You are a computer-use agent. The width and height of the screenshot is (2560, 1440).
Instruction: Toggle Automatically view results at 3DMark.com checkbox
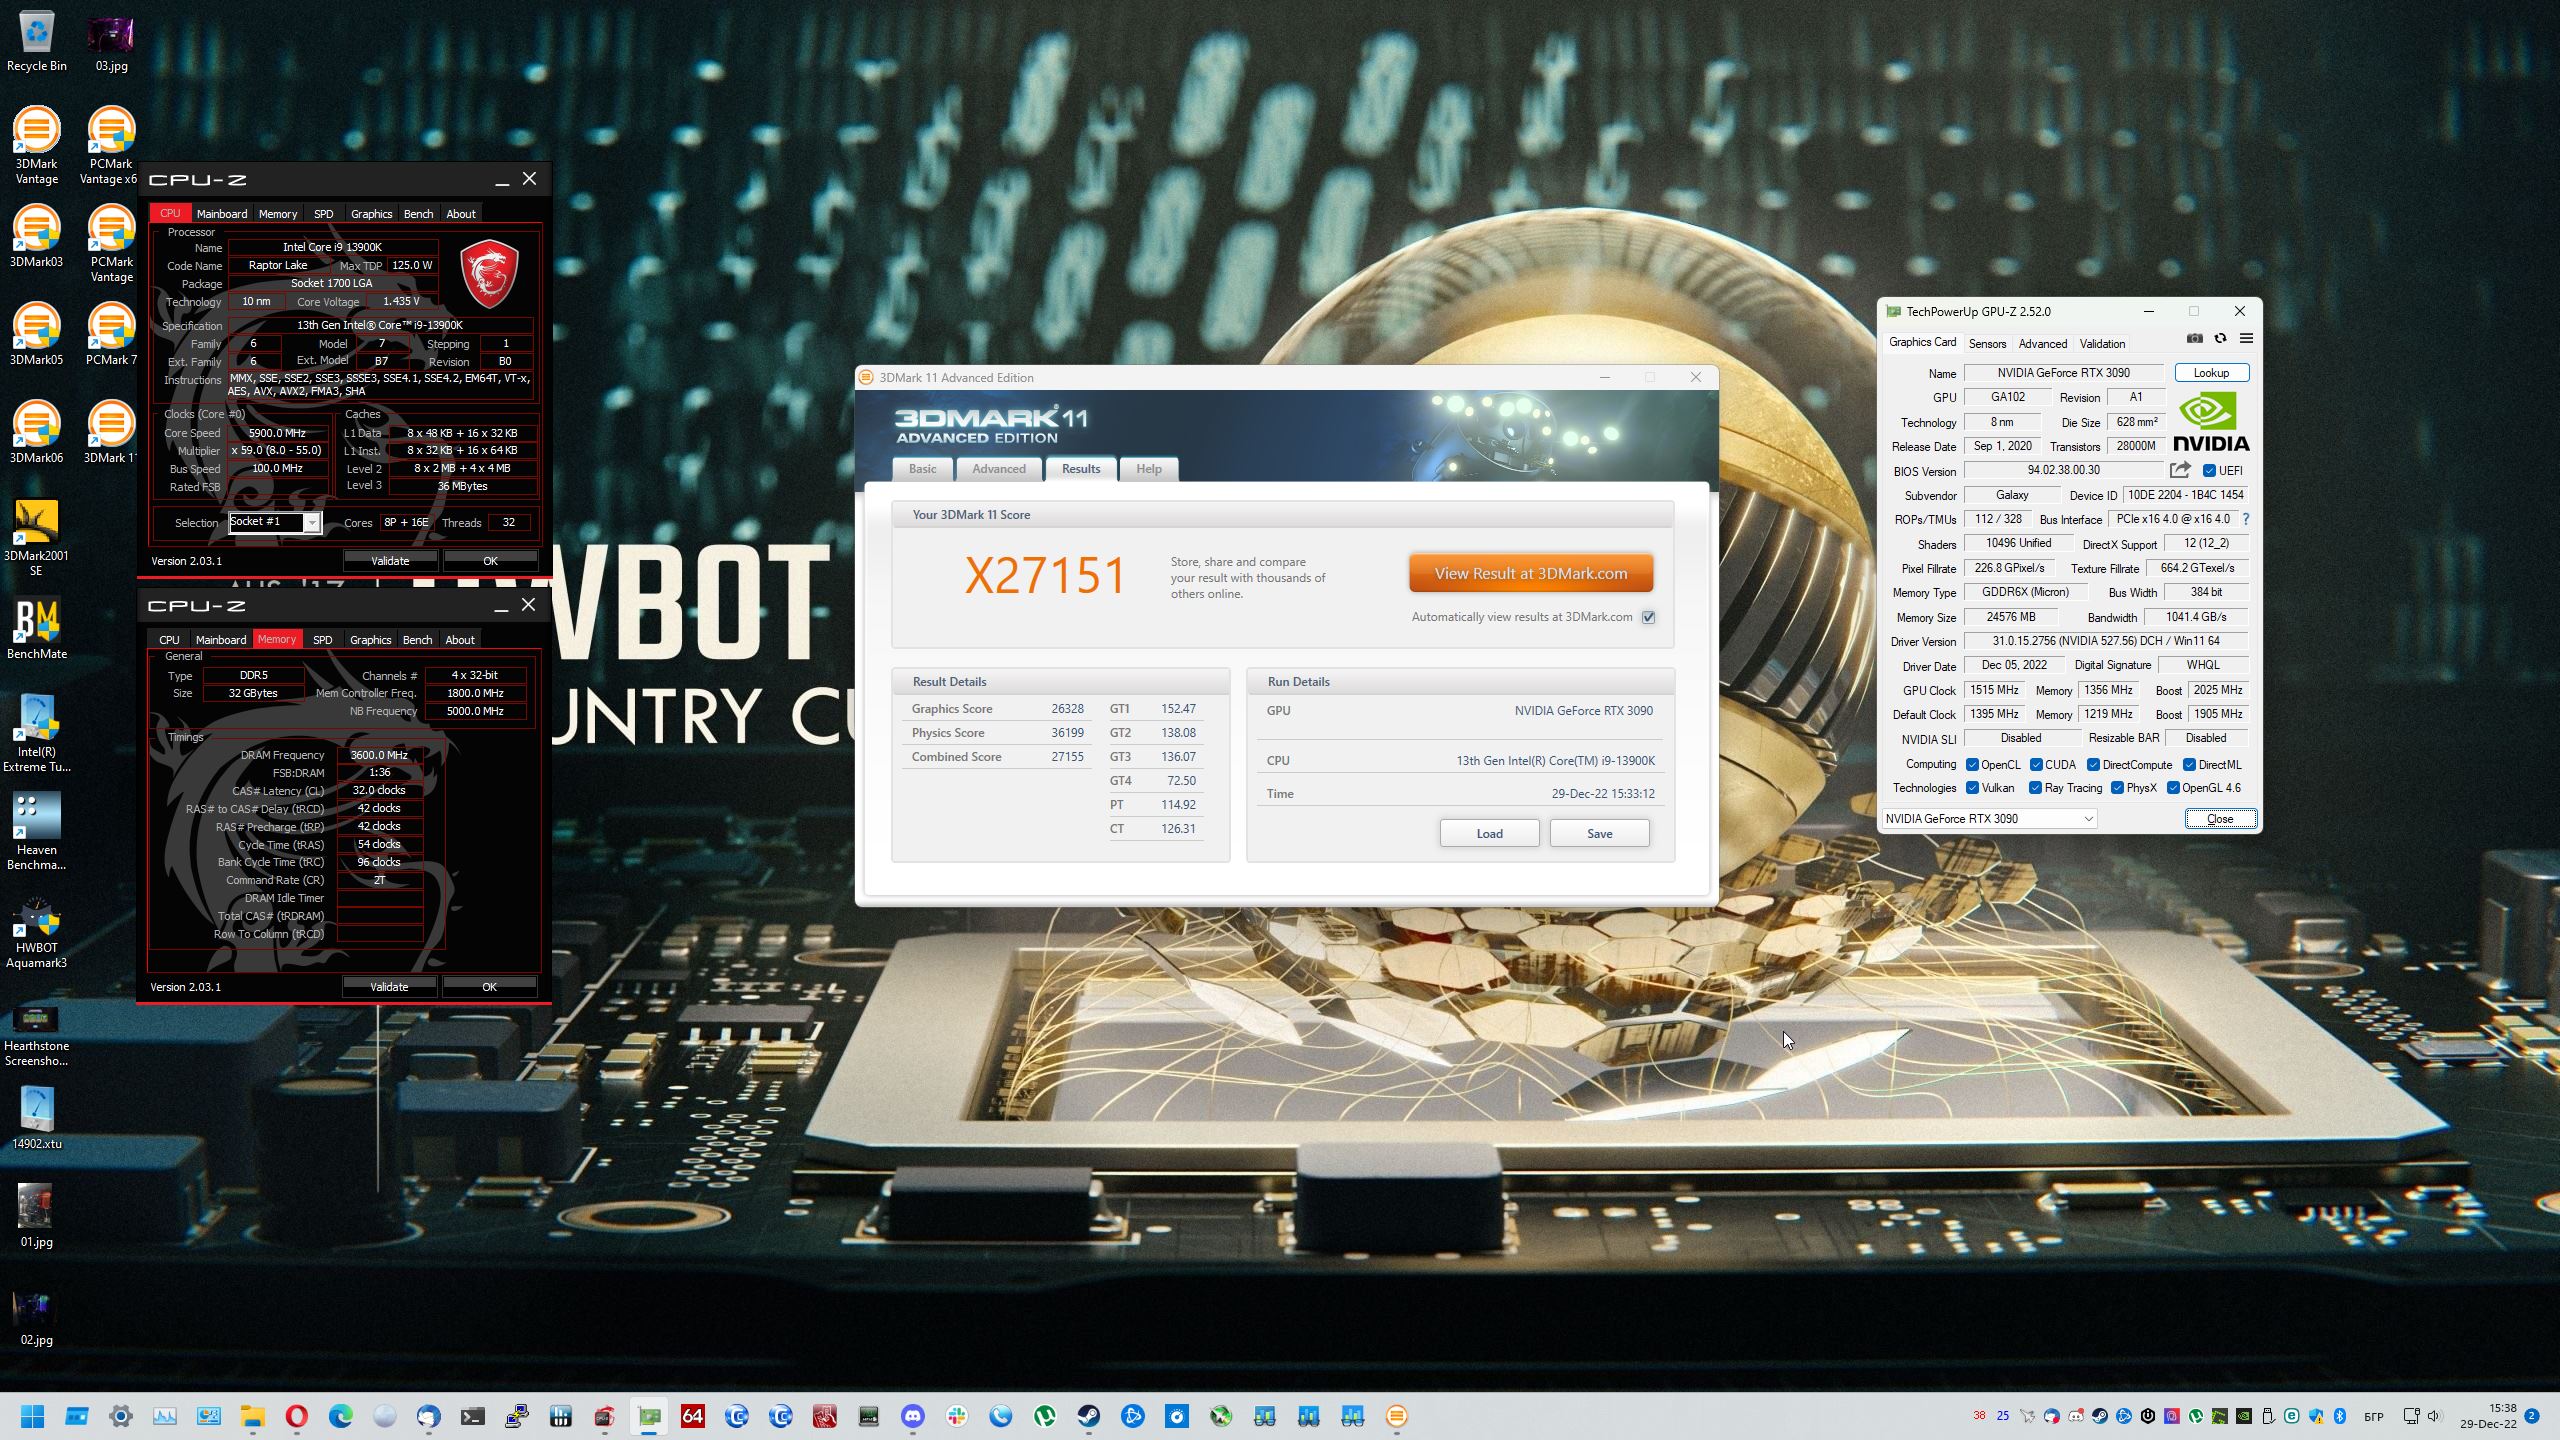pyautogui.click(x=1649, y=617)
